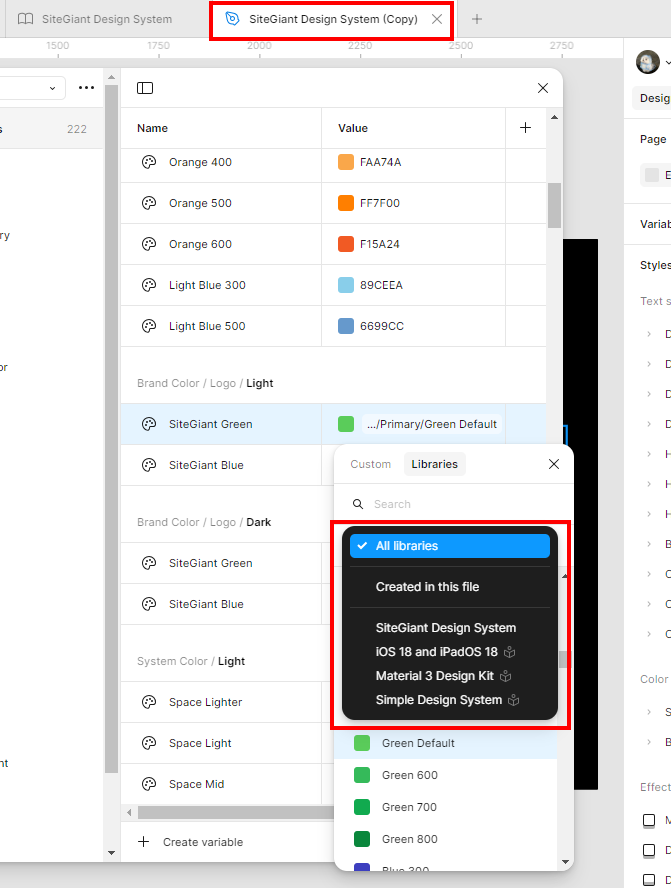Viewport: 671px width, 888px height.
Task: Select the Custom tab in color picker
Action: 370,464
